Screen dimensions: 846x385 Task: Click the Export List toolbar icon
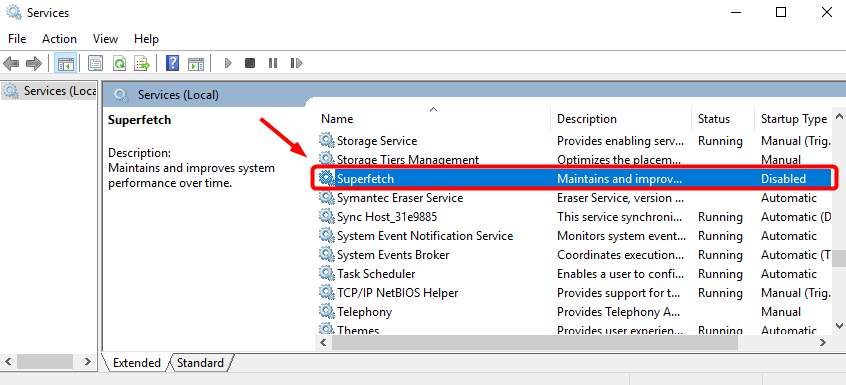[142, 64]
